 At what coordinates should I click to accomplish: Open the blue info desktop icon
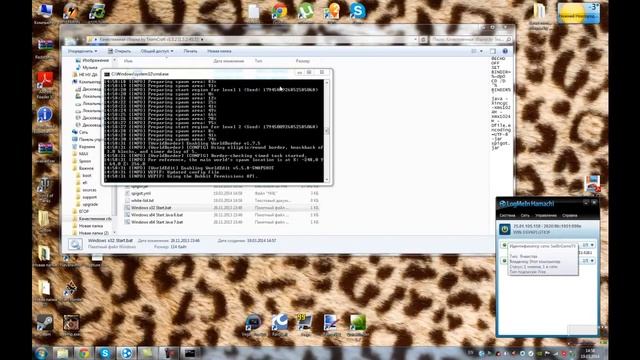click(44, 117)
